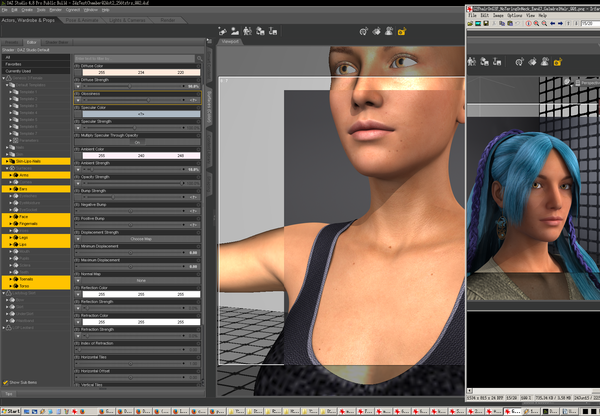Toggle Multiply Specular Through Opacity On button

point(137,142)
